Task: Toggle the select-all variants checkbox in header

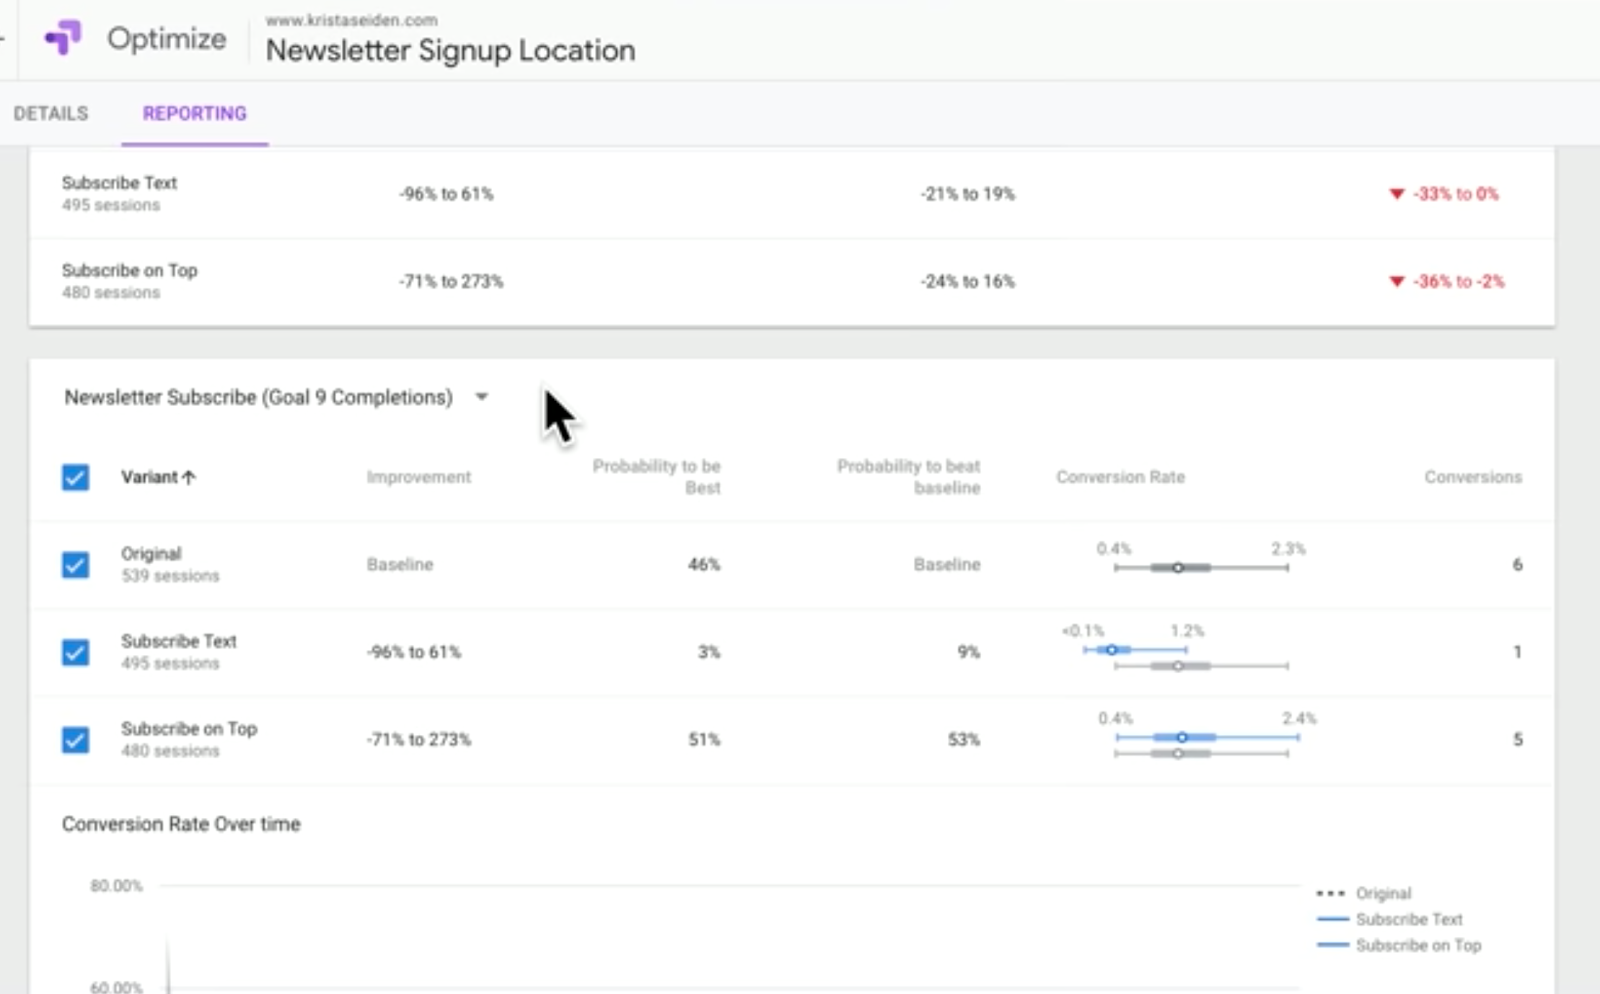Action: (75, 477)
